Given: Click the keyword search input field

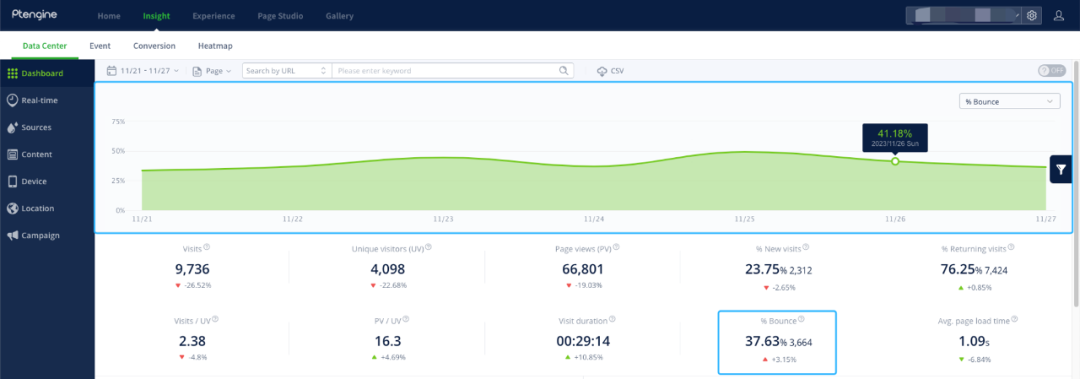Looking at the screenshot, I should [446, 70].
